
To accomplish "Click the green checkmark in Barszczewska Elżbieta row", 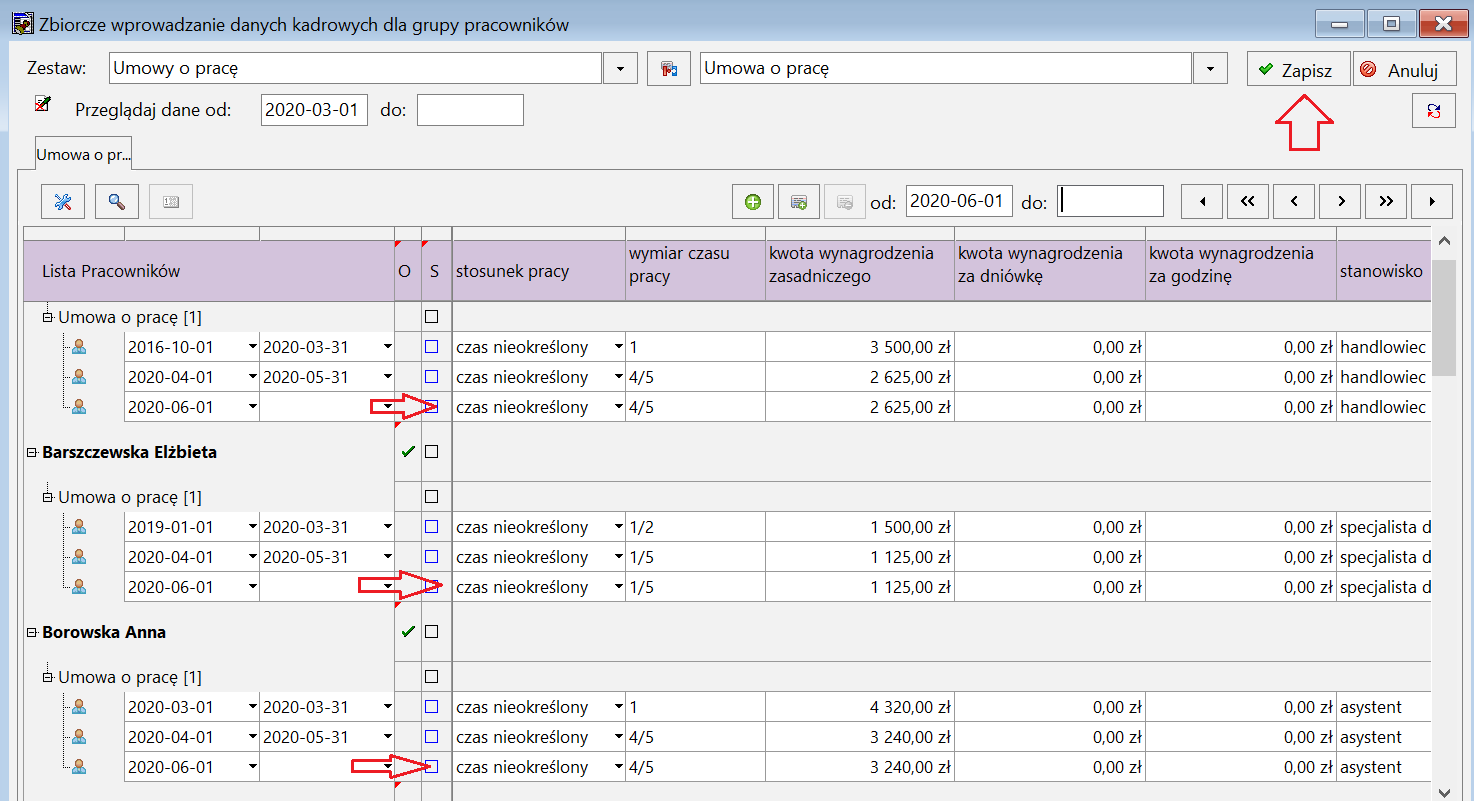I will pos(407,452).
